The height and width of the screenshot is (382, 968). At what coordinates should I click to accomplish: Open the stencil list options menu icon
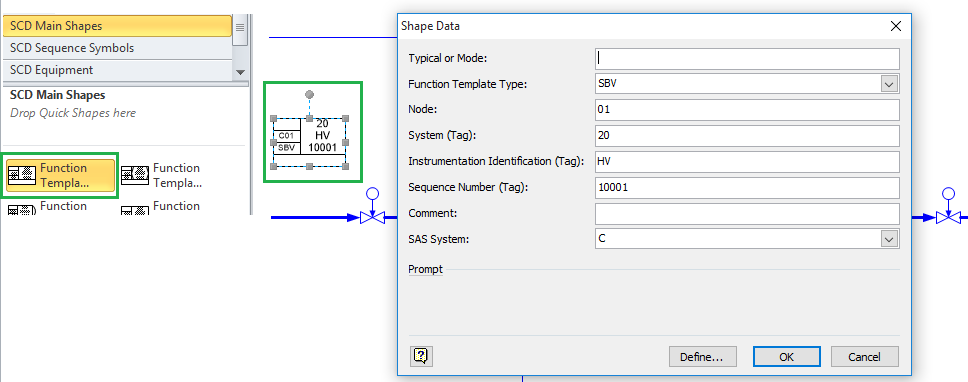[240, 27]
